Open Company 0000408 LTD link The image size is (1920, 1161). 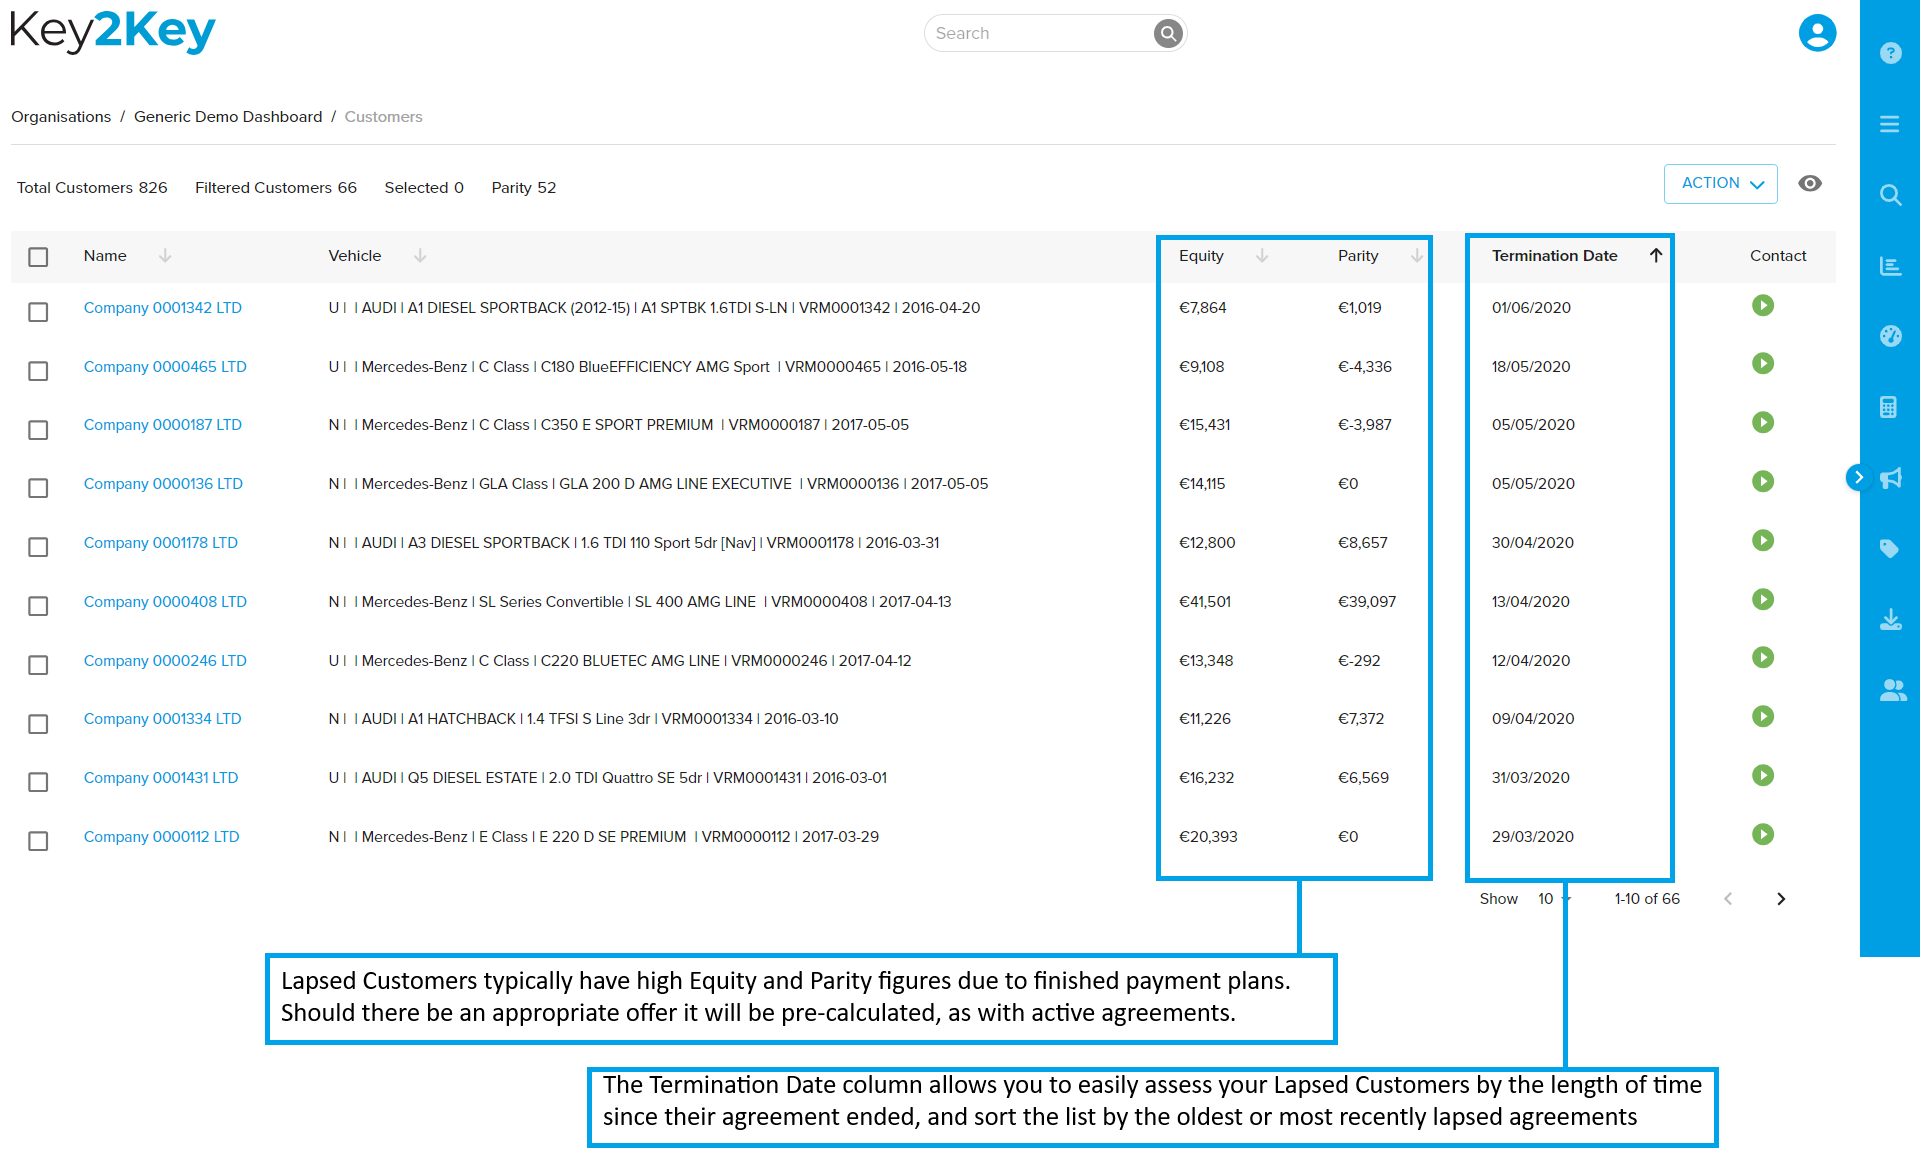165,602
